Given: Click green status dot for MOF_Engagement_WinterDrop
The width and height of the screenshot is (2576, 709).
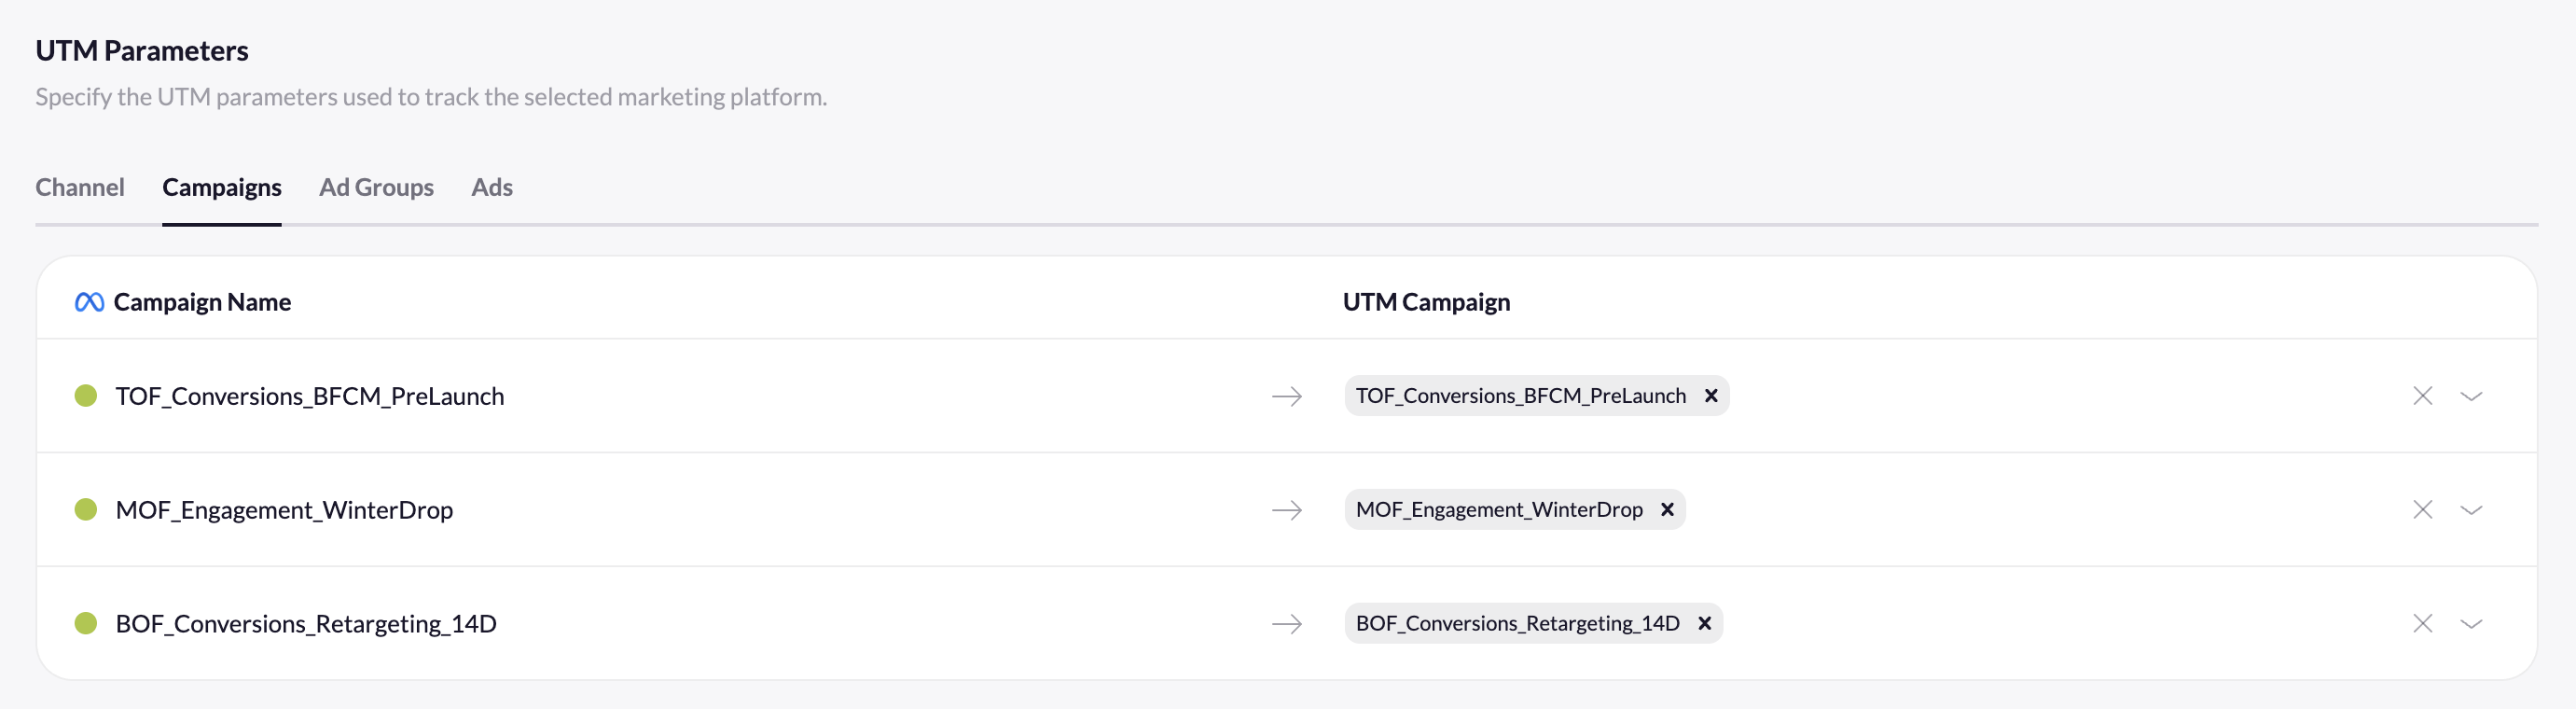Looking at the screenshot, I should tap(86, 510).
